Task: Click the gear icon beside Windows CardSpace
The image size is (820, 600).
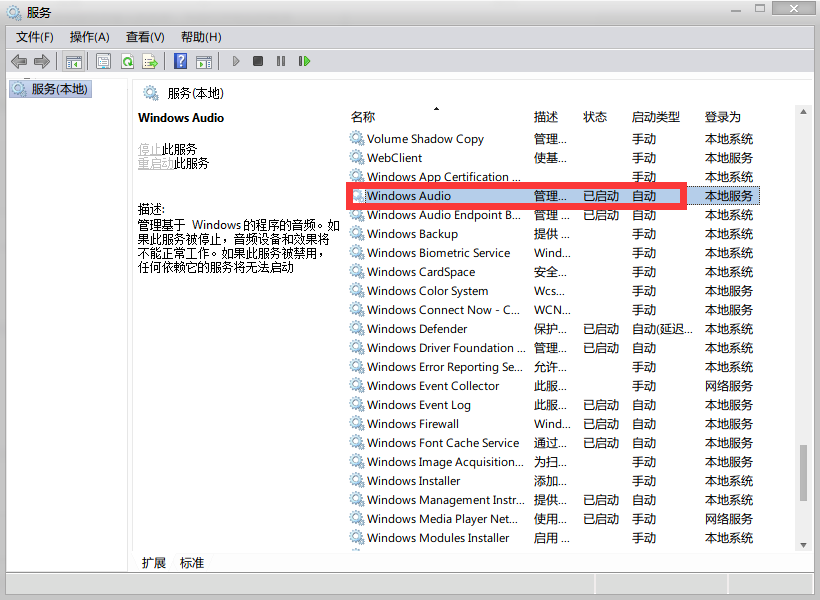Action: click(x=357, y=272)
